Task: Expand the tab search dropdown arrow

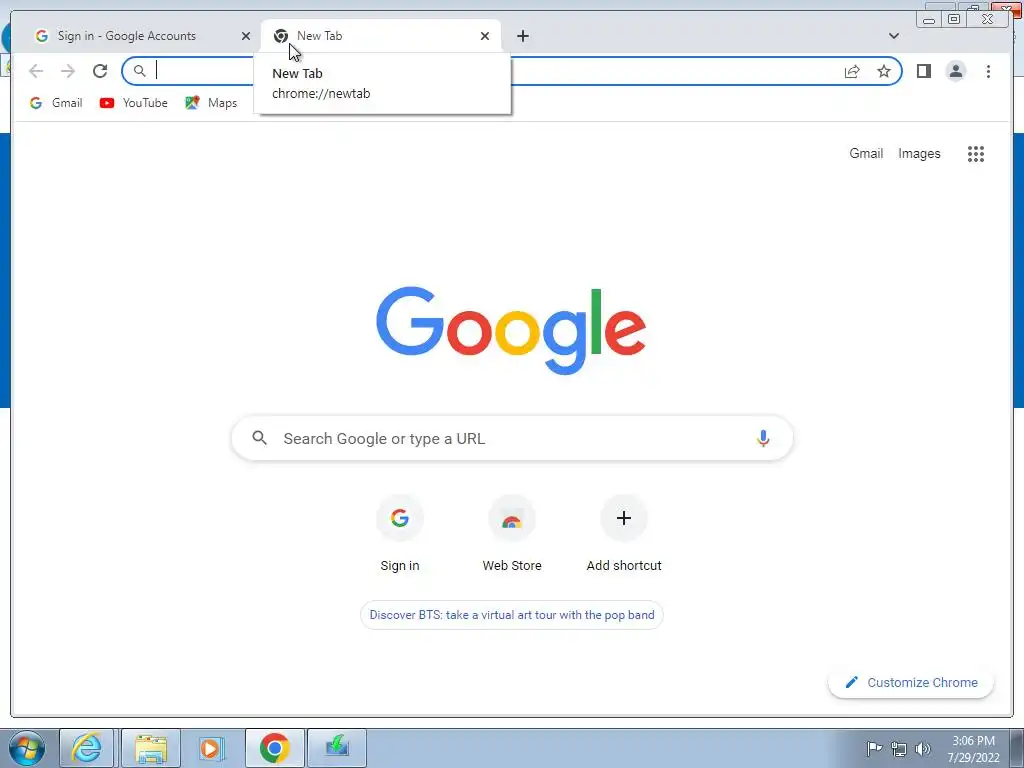Action: click(894, 36)
